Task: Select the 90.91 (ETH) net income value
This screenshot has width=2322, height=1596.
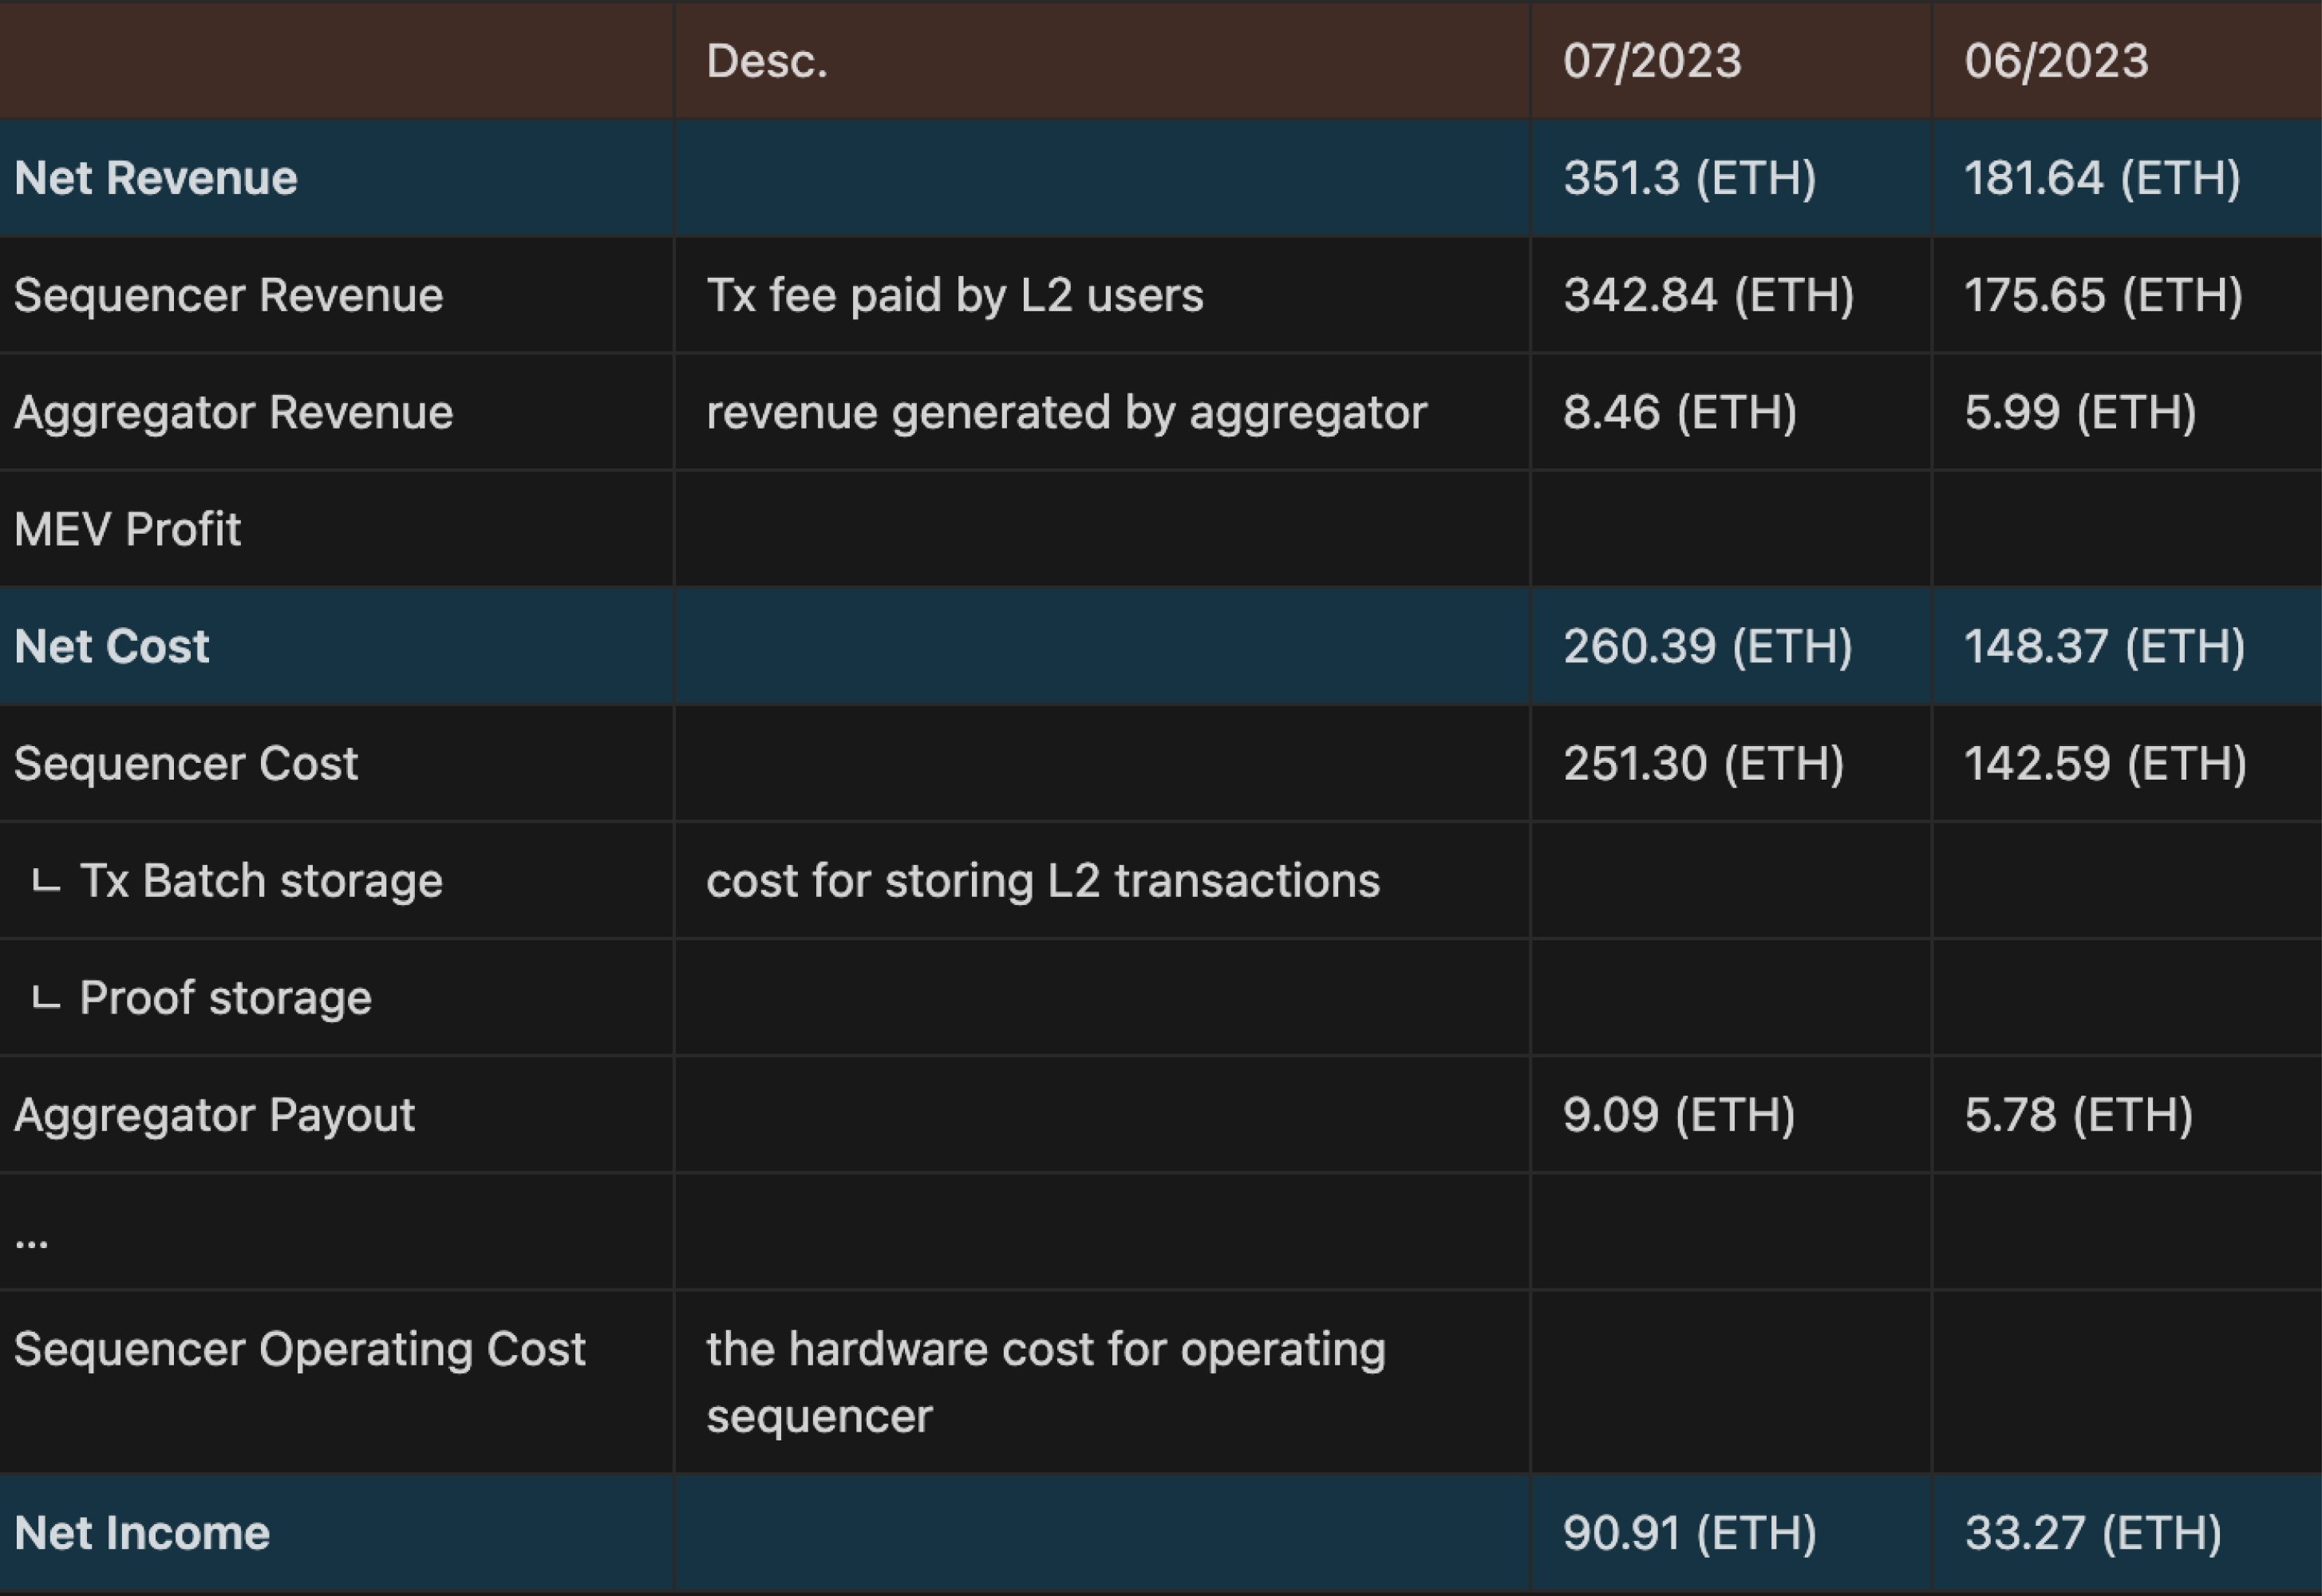Action: [x=1689, y=1533]
